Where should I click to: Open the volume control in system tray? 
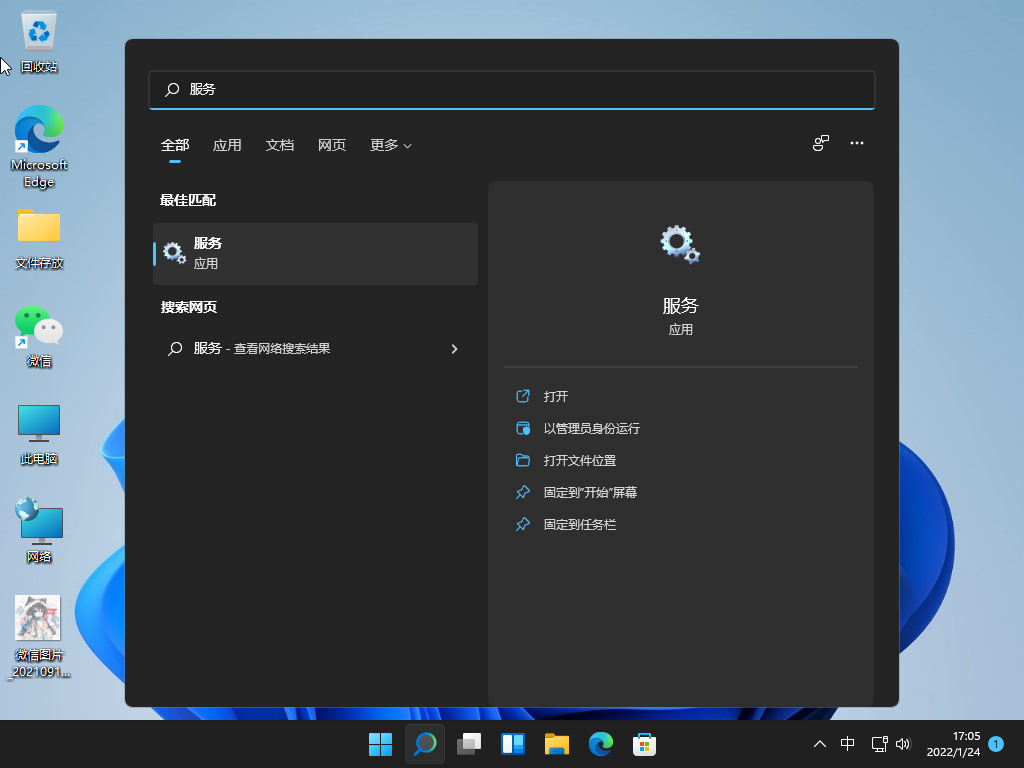point(903,744)
